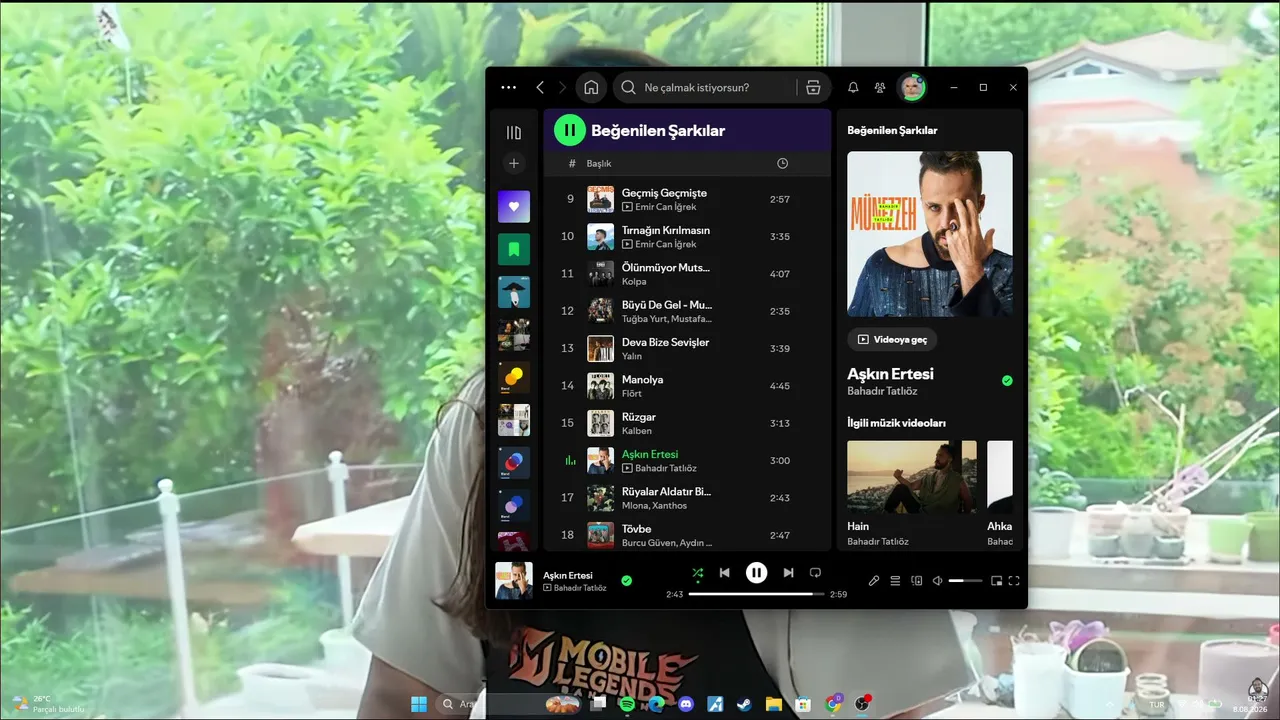The image size is (1280, 720).
Task: Open the Connect to a device icon
Action: [917, 580]
